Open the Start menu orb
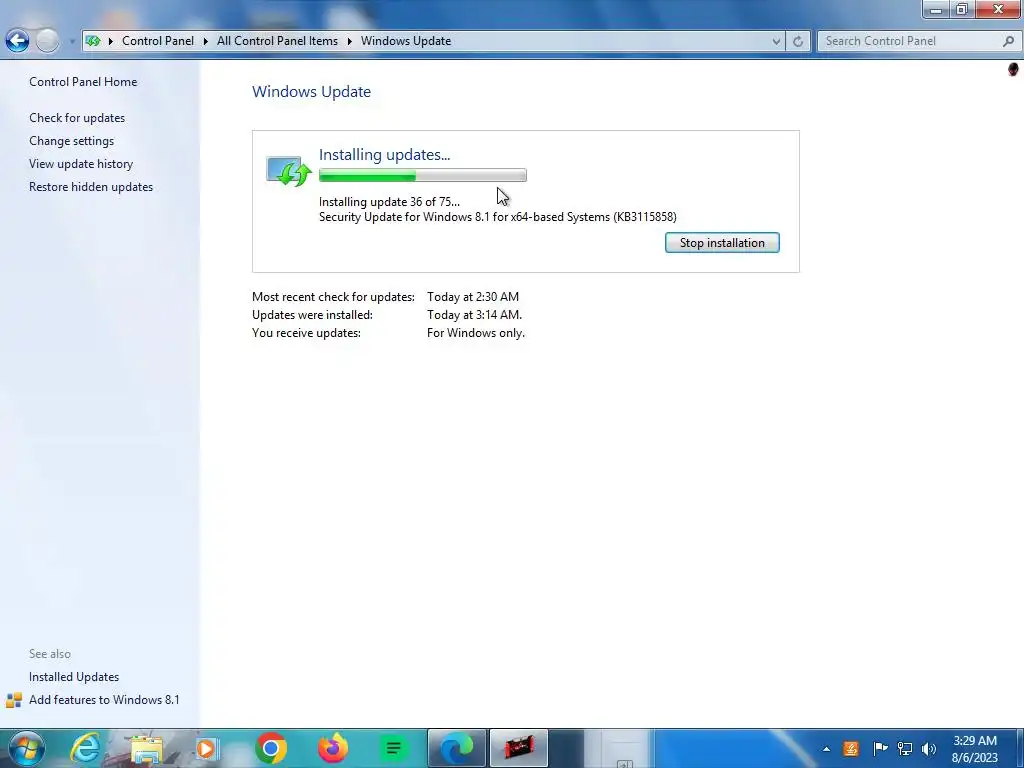The width and height of the screenshot is (1024, 768). [x=26, y=748]
